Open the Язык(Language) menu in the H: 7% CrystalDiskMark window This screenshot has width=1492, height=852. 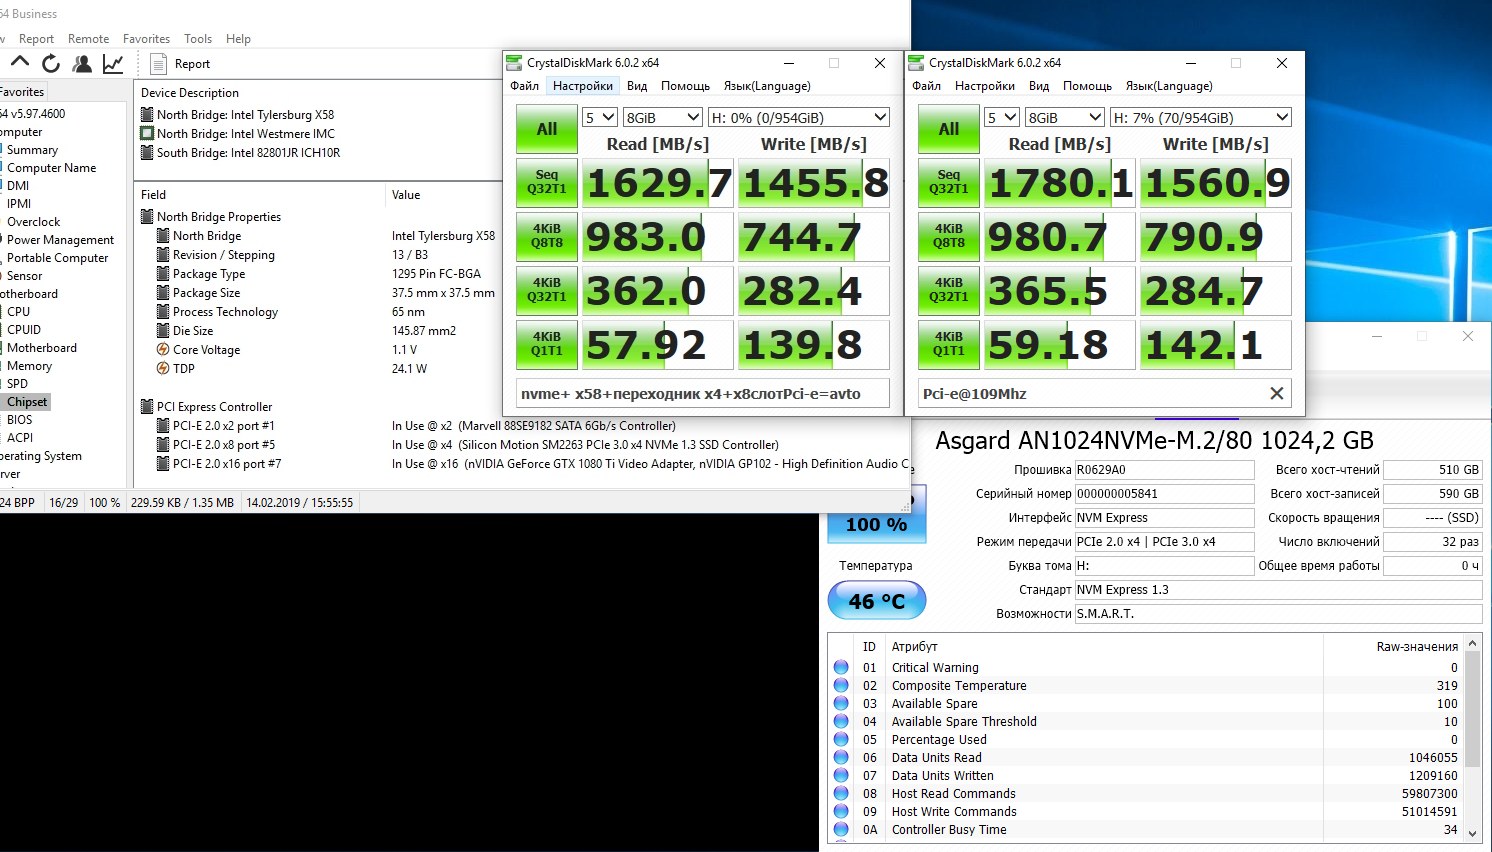click(1169, 86)
